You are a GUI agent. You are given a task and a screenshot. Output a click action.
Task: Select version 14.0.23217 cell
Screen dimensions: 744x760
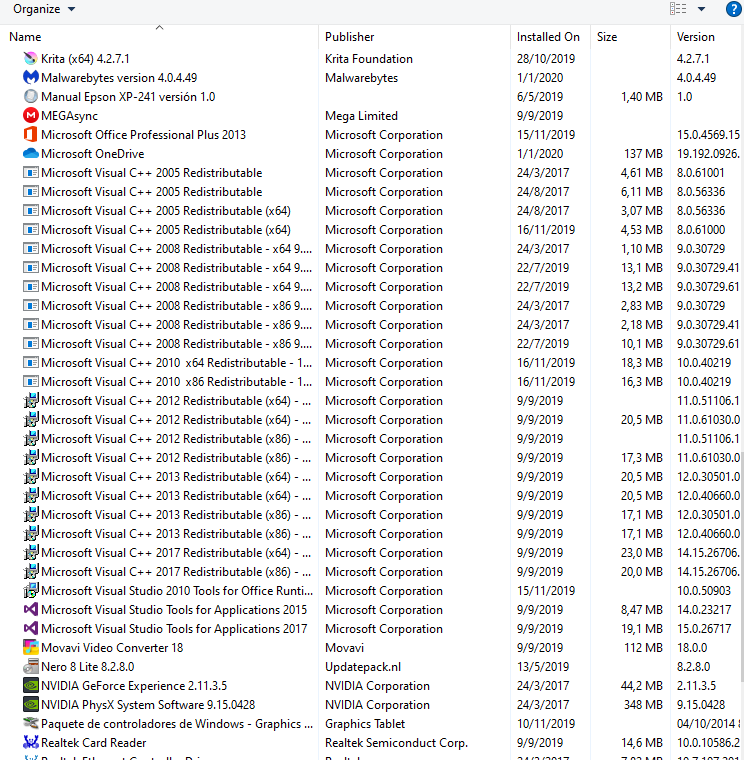pyautogui.click(x=704, y=609)
